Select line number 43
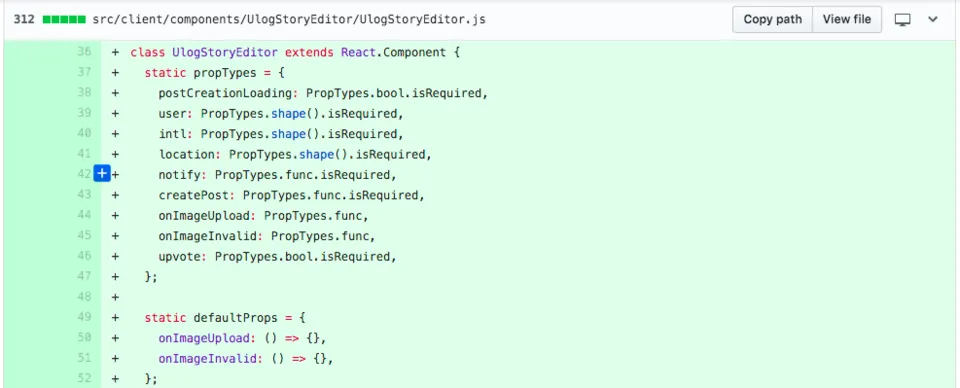This screenshot has width=960, height=388. click(84, 195)
